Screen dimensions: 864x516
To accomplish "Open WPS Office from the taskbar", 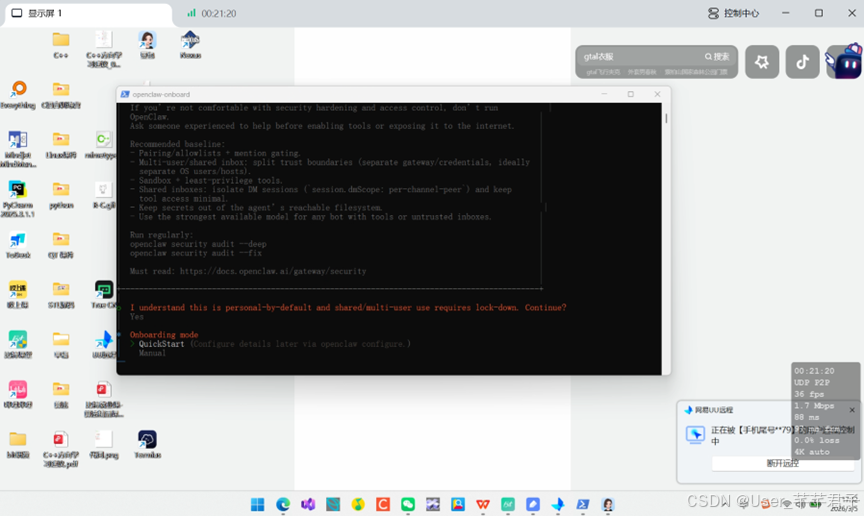I will [483, 504].
